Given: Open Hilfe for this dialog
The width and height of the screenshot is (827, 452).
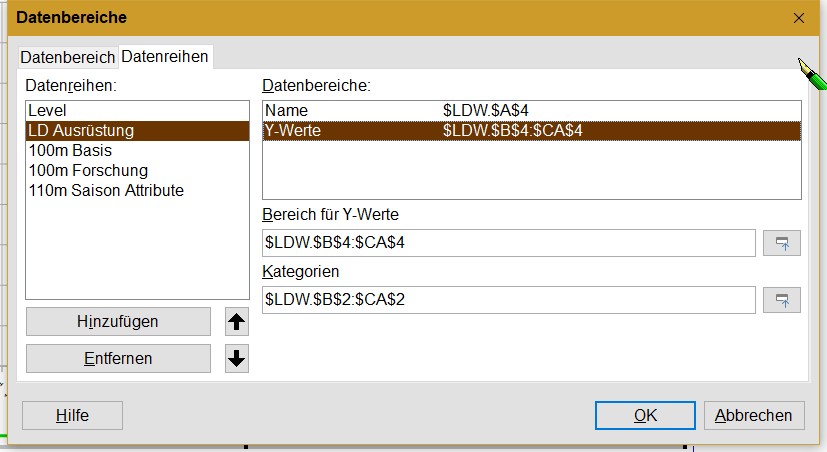Looking at the screenshot, I should 72,416.
